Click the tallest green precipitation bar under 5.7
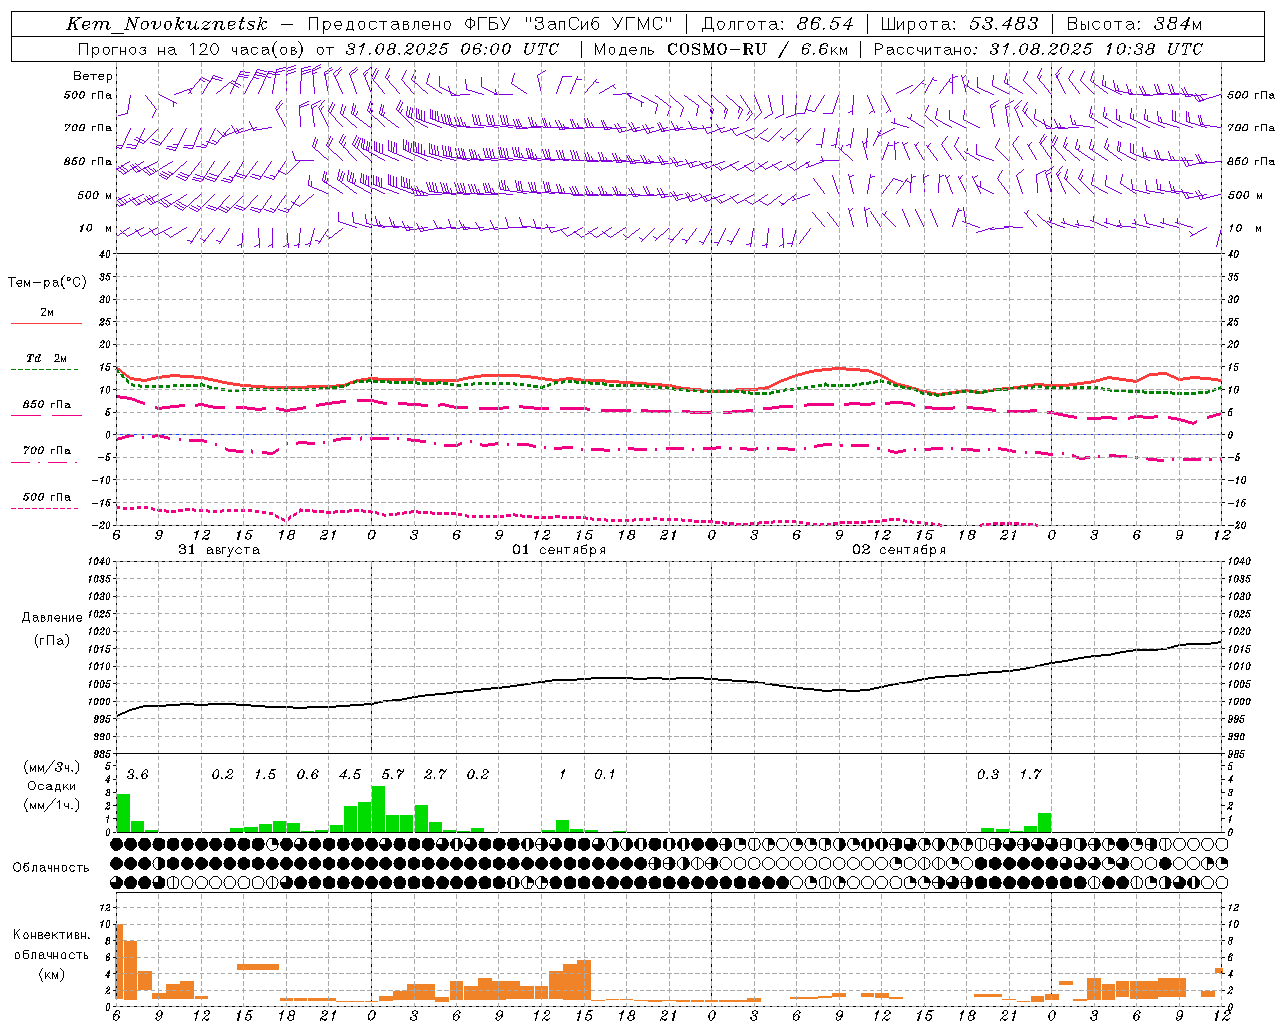The image size is (1280, 1024). tap(378, 809)
